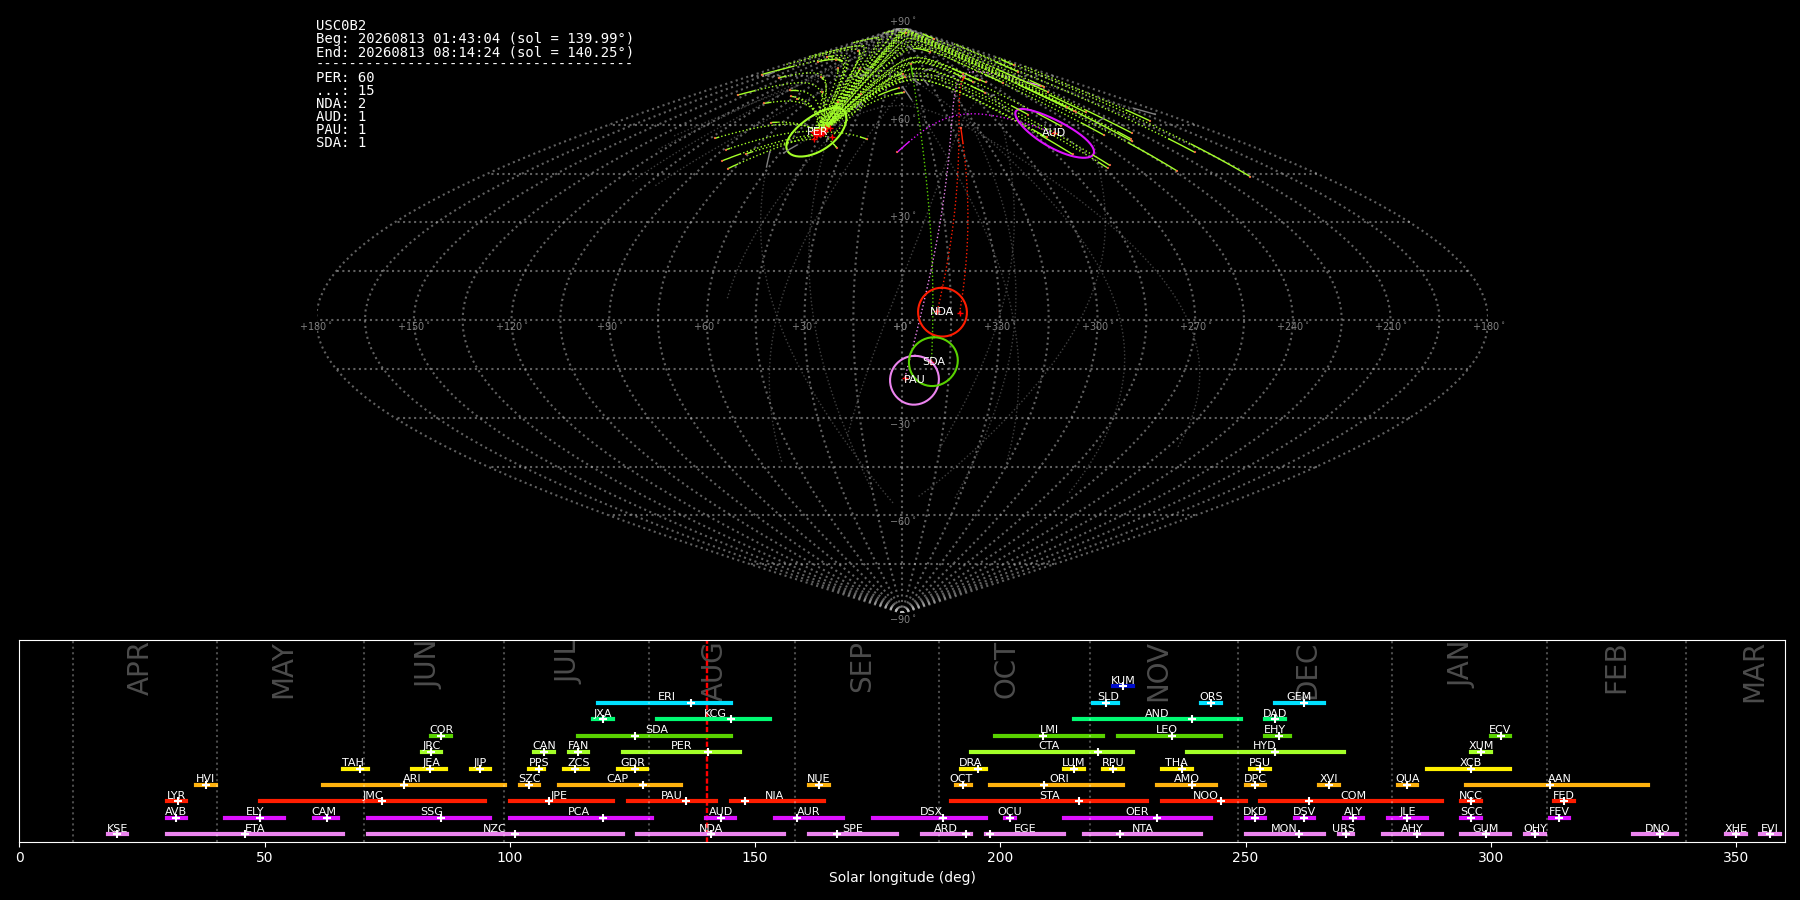Click the DEC month label
The width and height of the screenshot is (1800, 900).
pos(1307,671)
